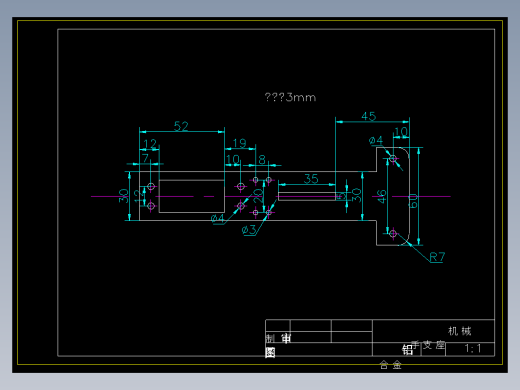This screenshot has width=520, height=390.
Task: Click the 45 dimension text
Action: click(369, 116)
